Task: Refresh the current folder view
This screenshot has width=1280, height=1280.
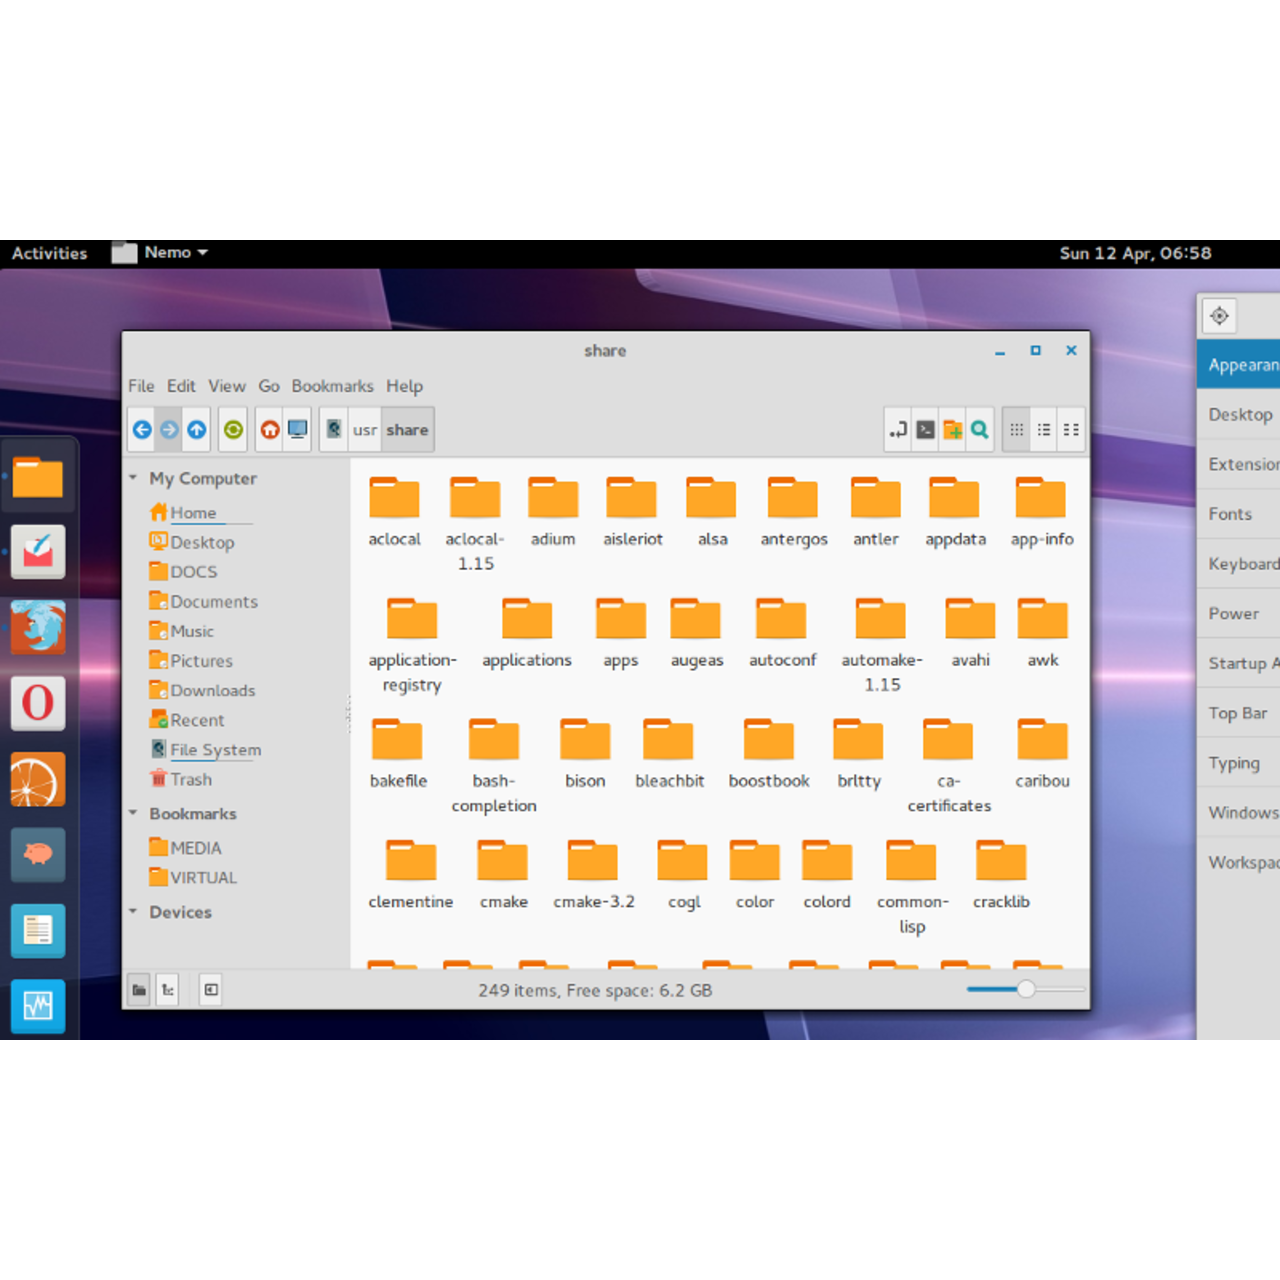Action: tap(232, 429)
